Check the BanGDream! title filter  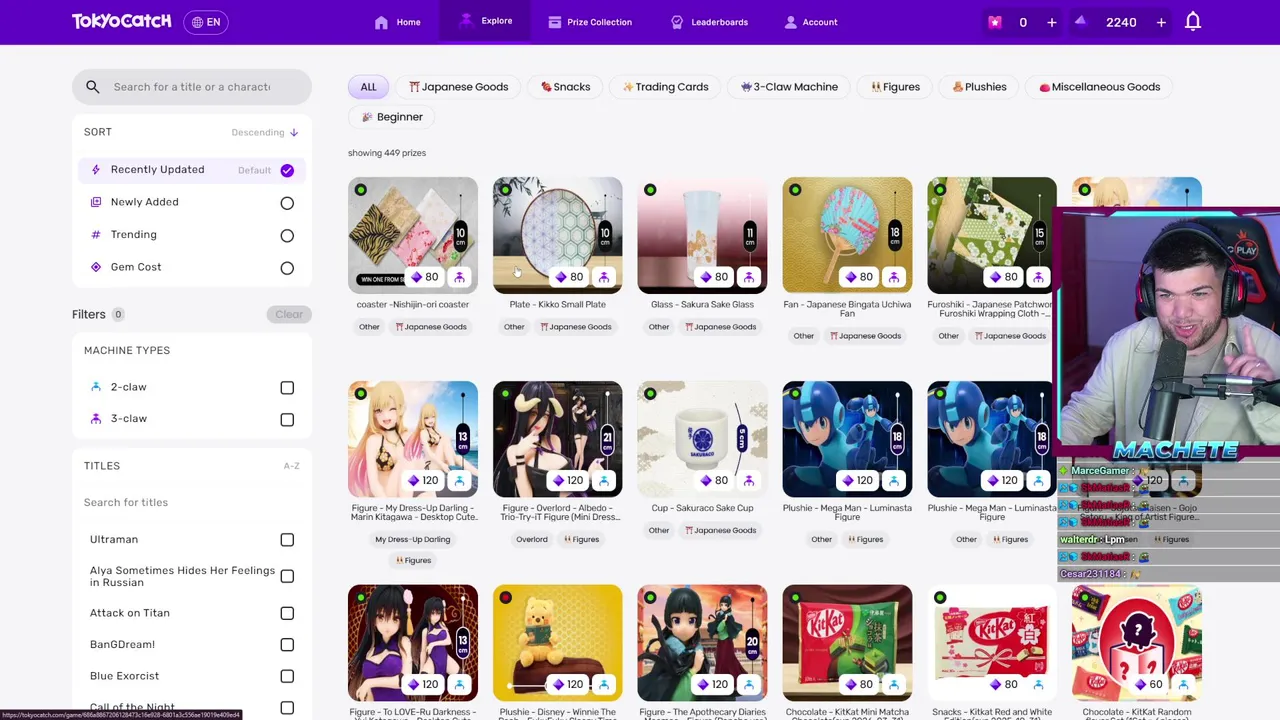[287, 645]
